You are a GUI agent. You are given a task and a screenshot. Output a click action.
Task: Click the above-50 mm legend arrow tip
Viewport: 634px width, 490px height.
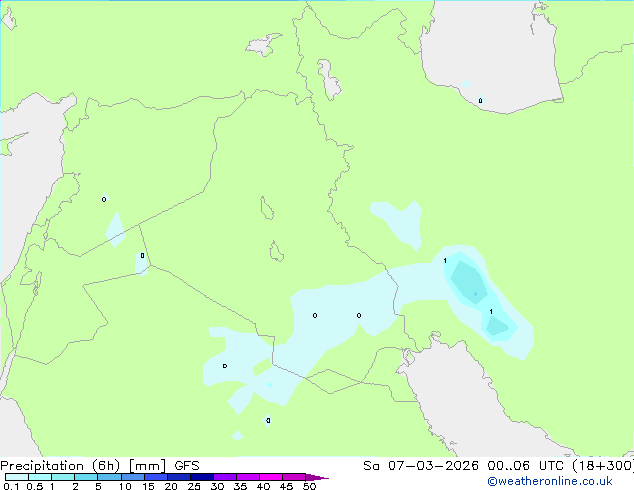(317, 477)
